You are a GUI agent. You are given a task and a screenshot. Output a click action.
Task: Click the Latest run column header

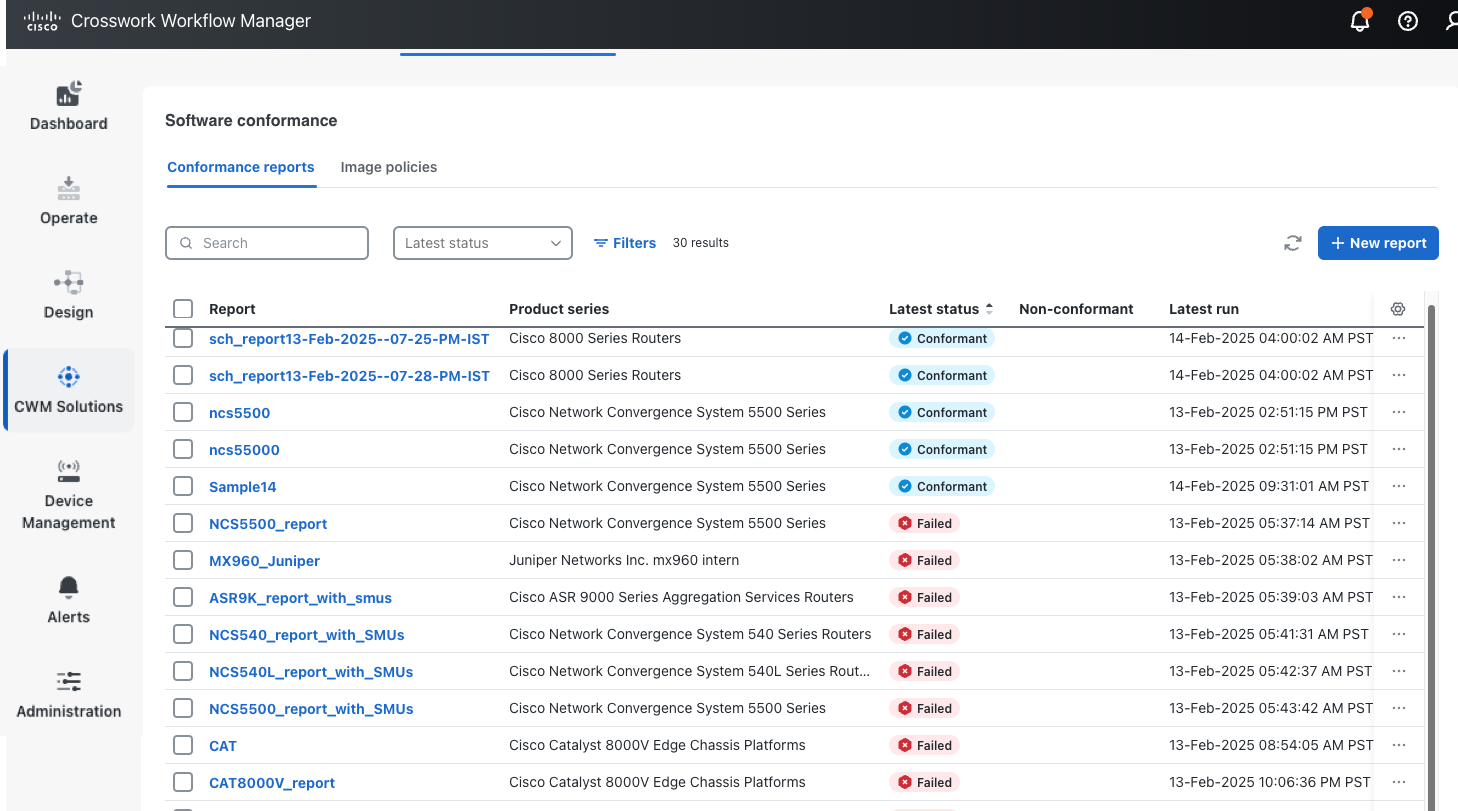pyautogui.click(x=1204, y=309)
